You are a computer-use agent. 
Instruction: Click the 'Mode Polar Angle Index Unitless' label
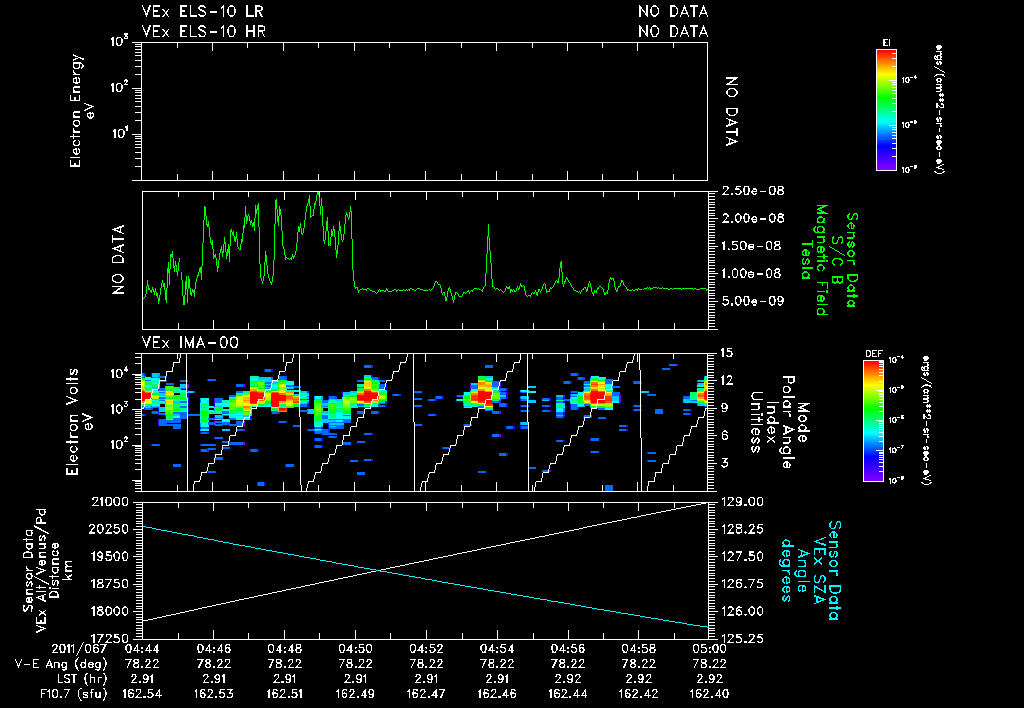click(778, 422)
